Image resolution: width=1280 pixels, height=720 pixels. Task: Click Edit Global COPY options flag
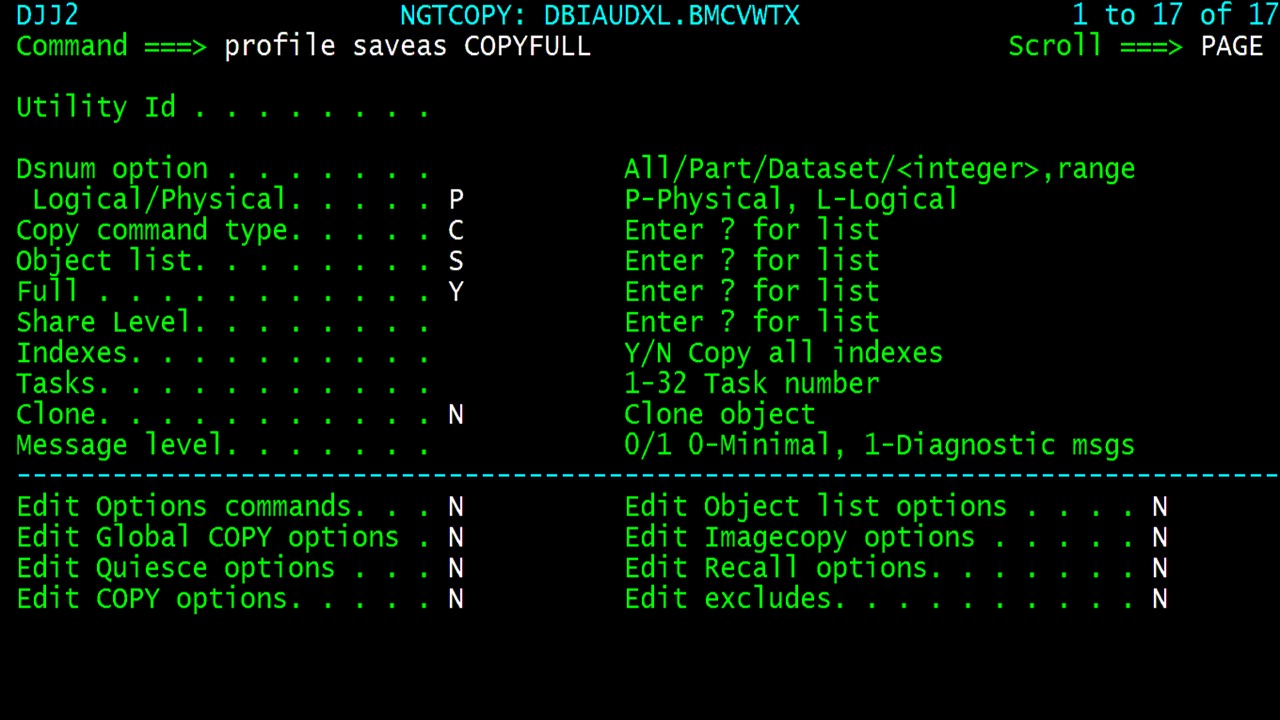(x=456, y=538)
